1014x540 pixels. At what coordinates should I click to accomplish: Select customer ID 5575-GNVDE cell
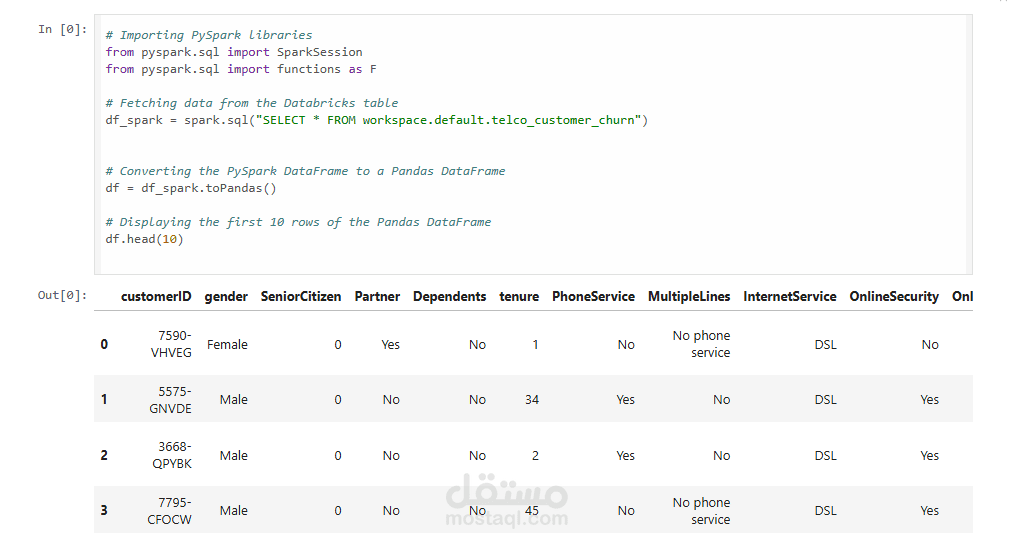pyautogui.click(x=170, y=400)
